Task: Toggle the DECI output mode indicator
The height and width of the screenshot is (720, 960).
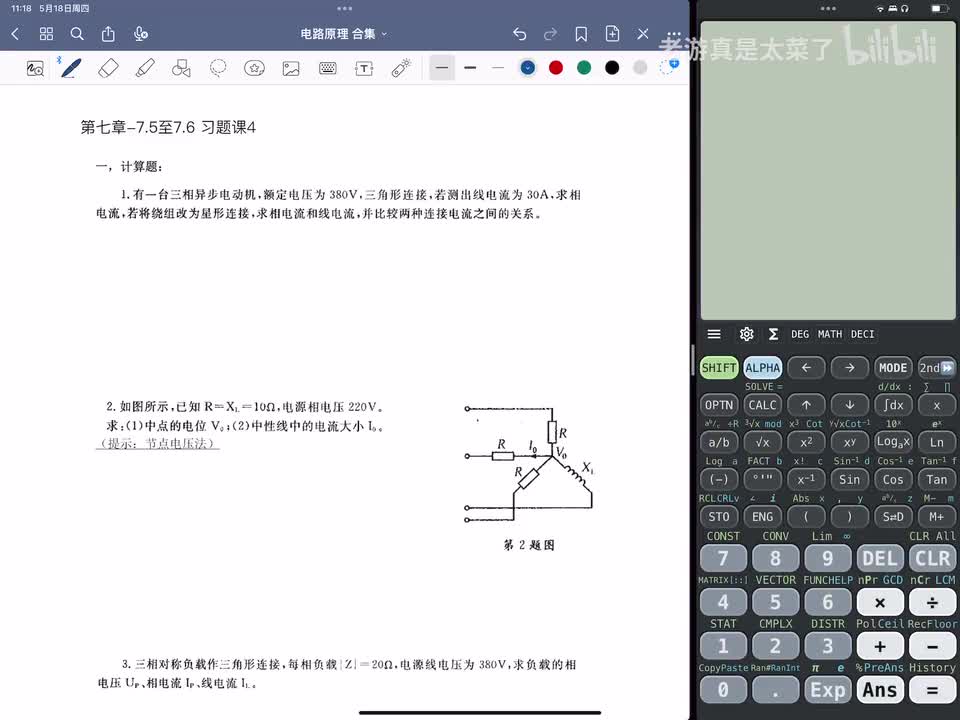Action: click(x=862, y=334)
